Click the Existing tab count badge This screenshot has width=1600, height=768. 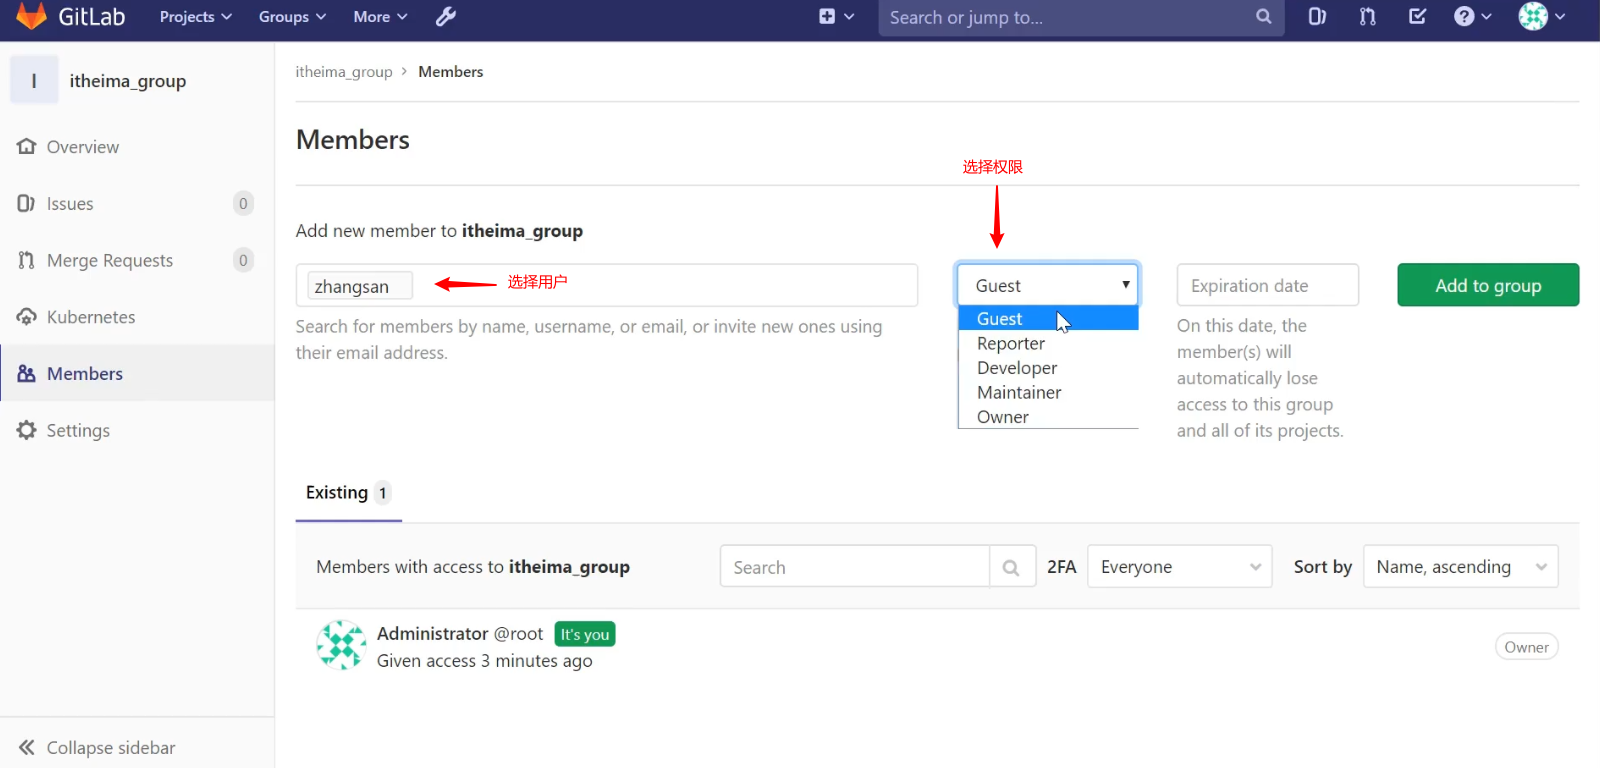click(x=383, y=493)
